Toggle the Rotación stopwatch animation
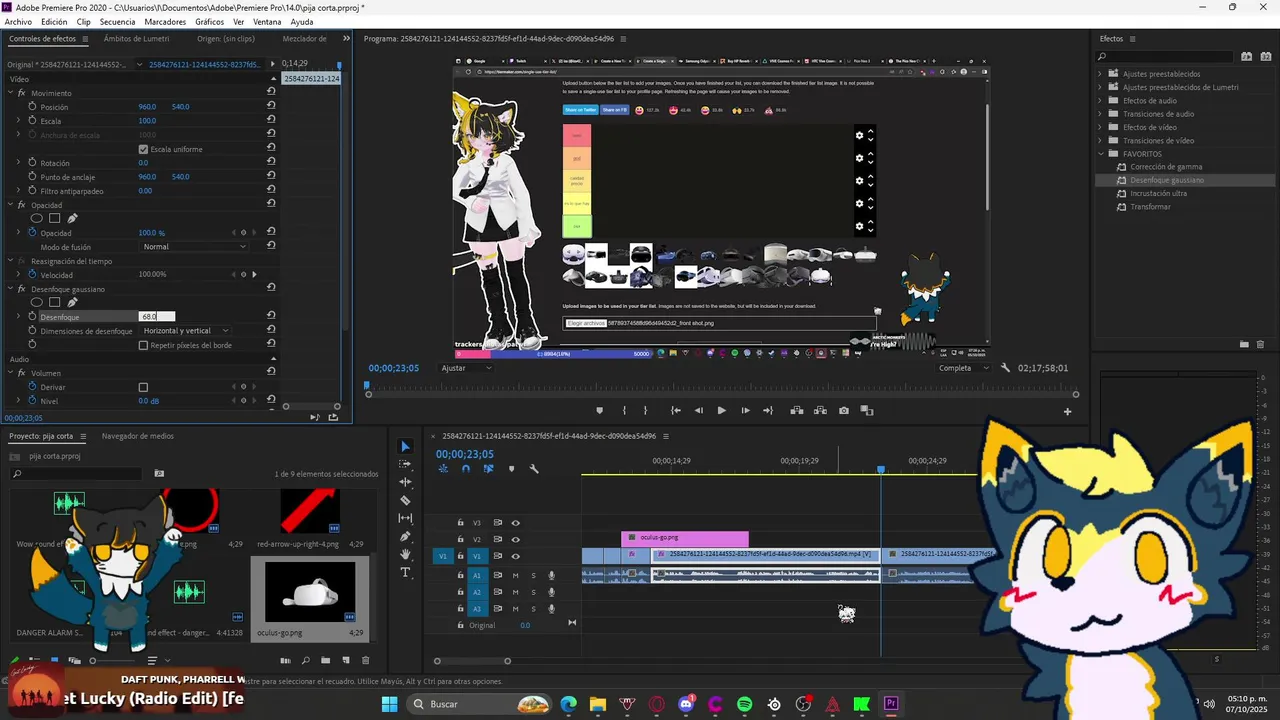 tap(32, 163)
